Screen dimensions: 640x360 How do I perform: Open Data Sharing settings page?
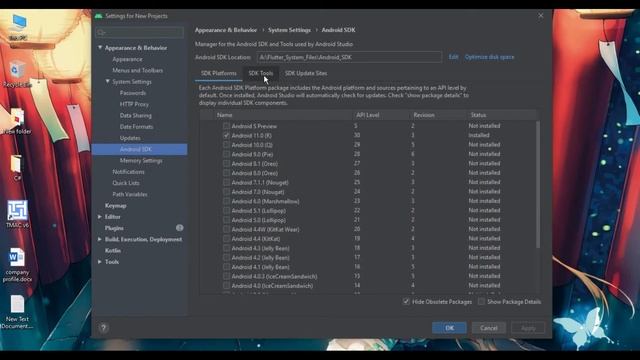click(136, 116)
